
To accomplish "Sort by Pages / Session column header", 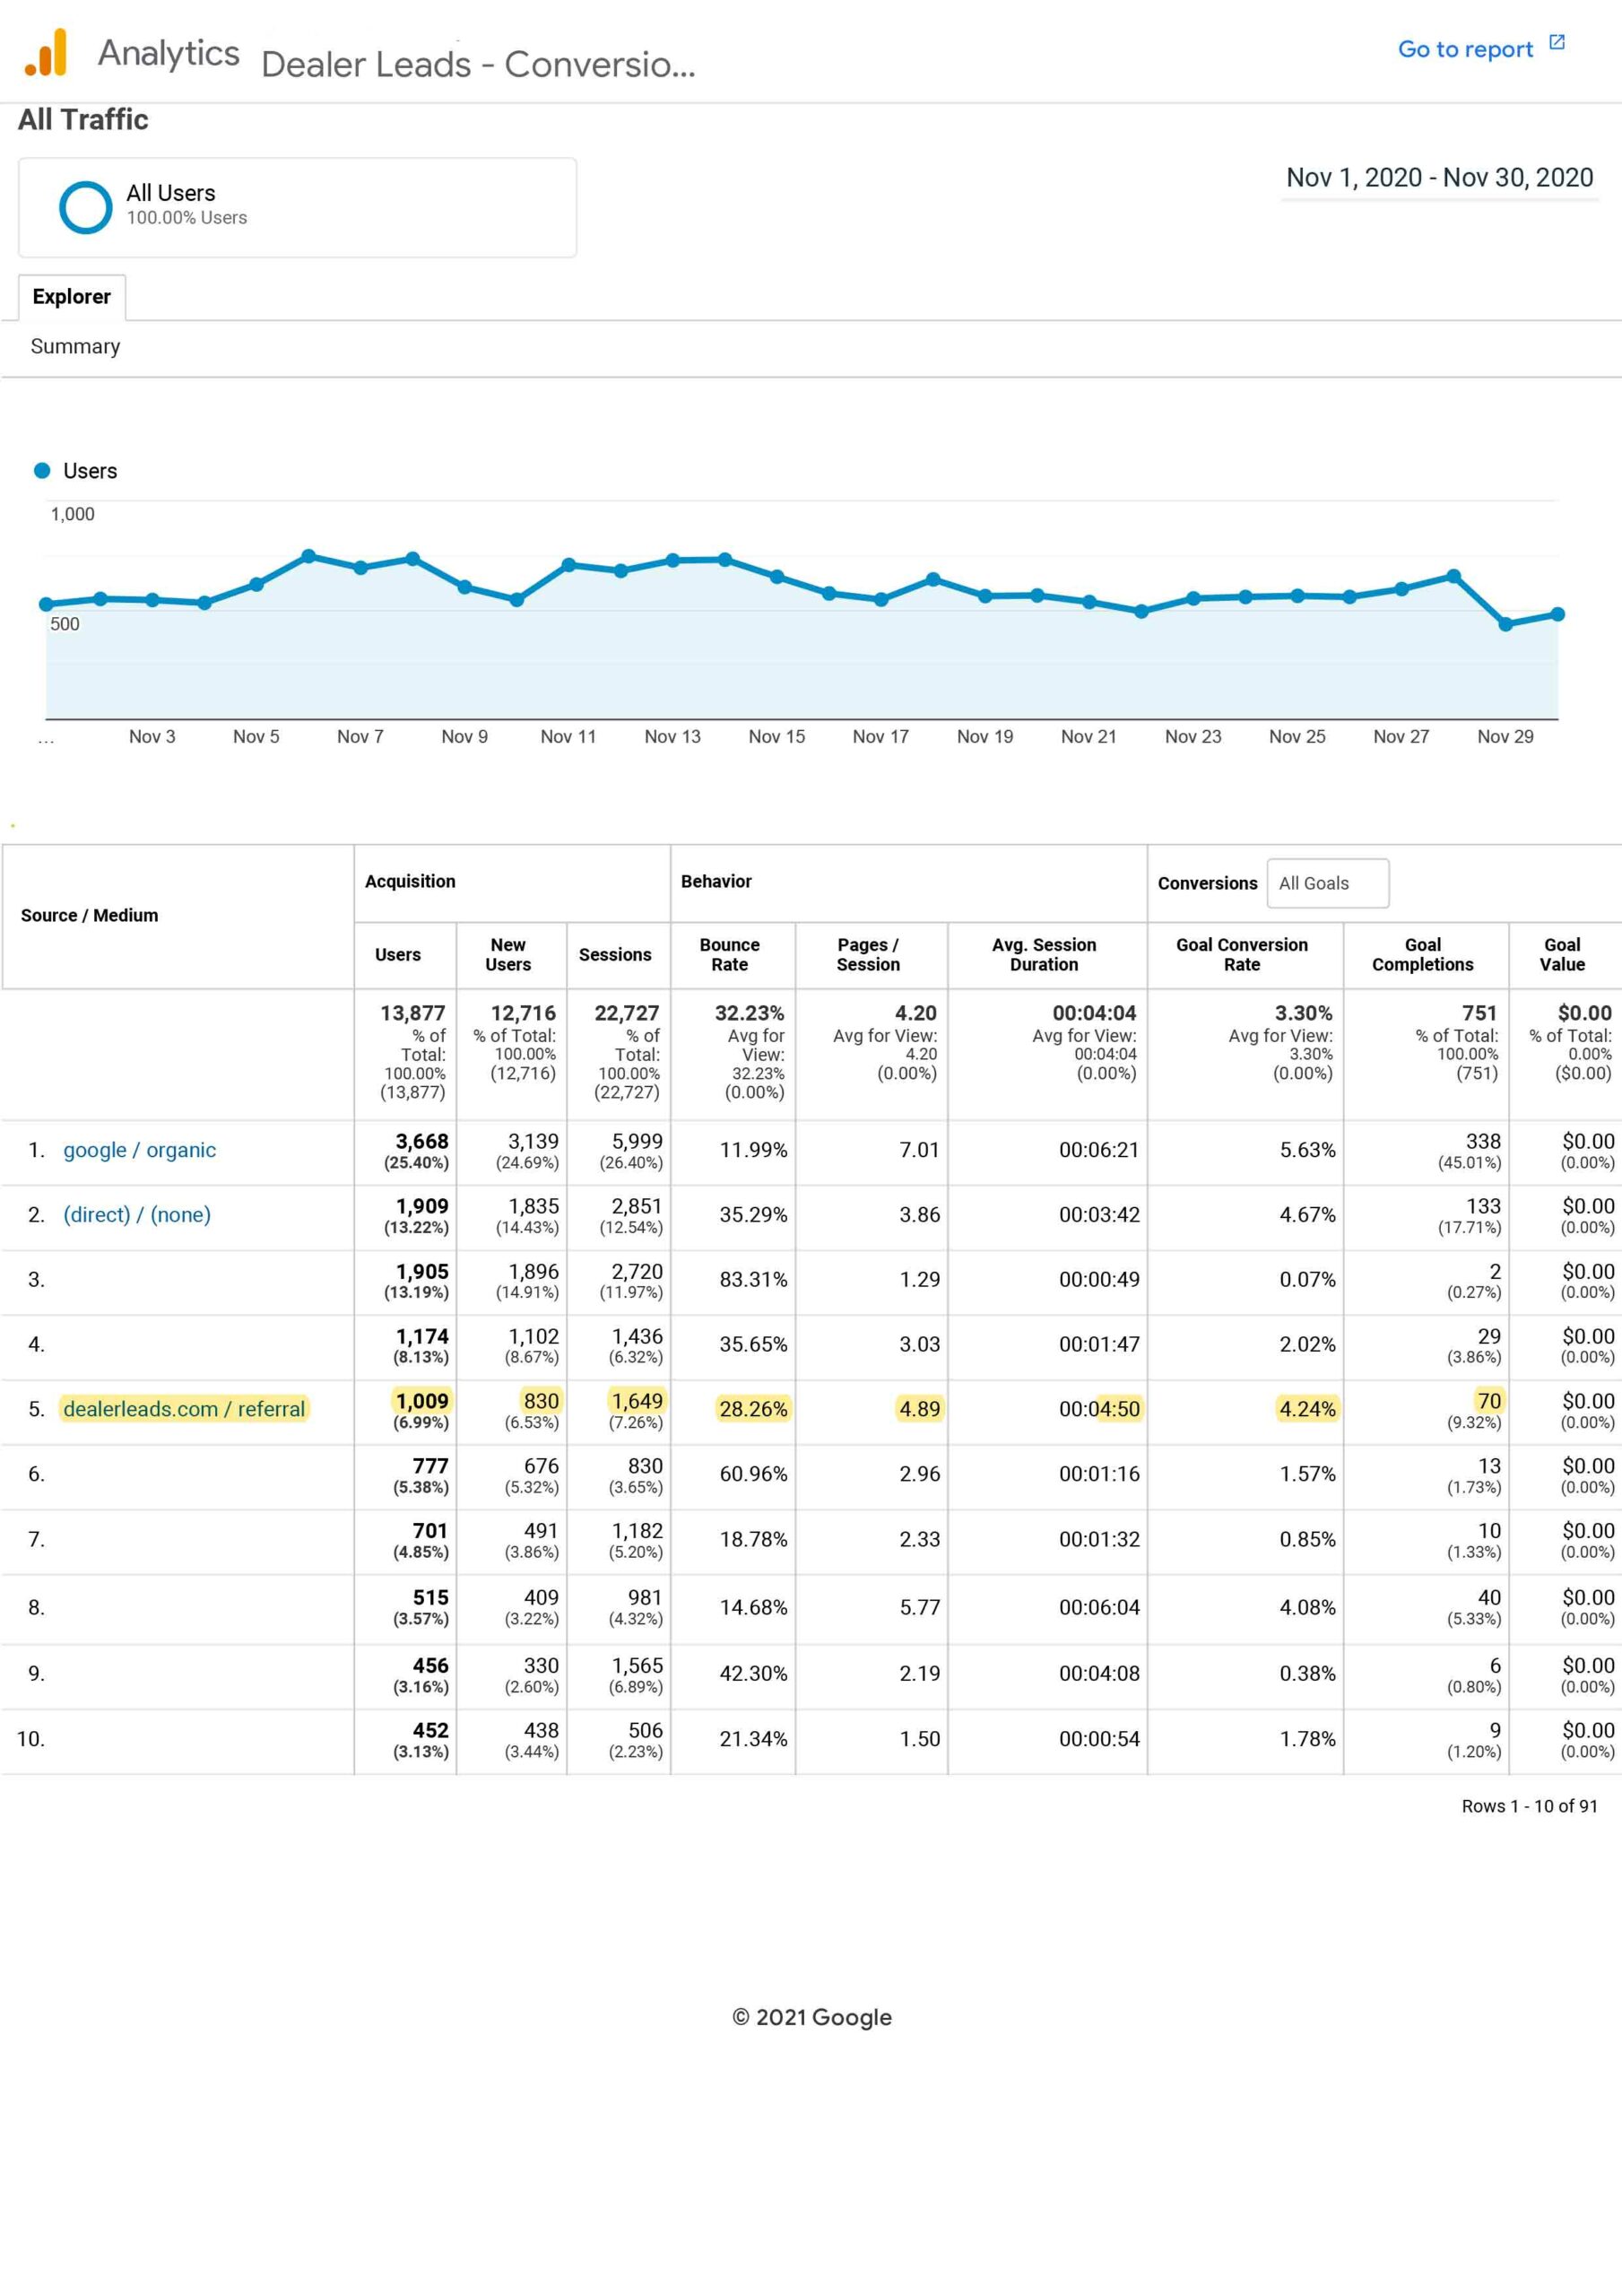I will coord(868,955).
